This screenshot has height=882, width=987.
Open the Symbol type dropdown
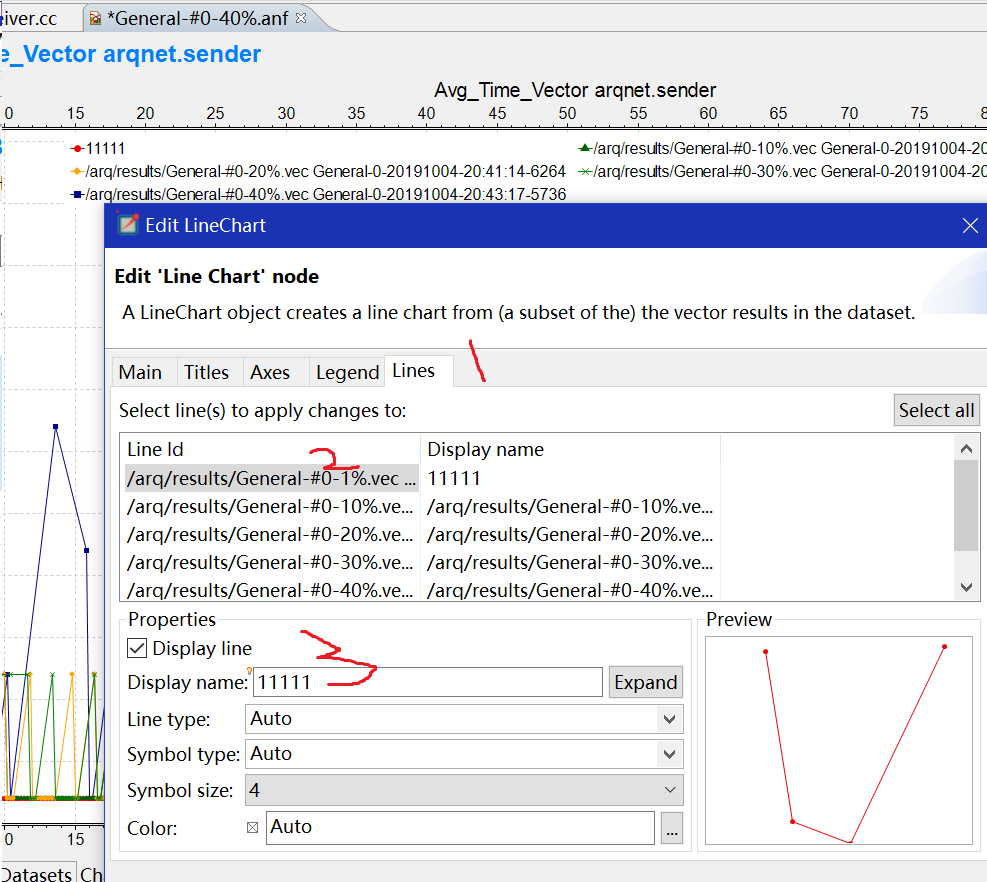(464, 754)
